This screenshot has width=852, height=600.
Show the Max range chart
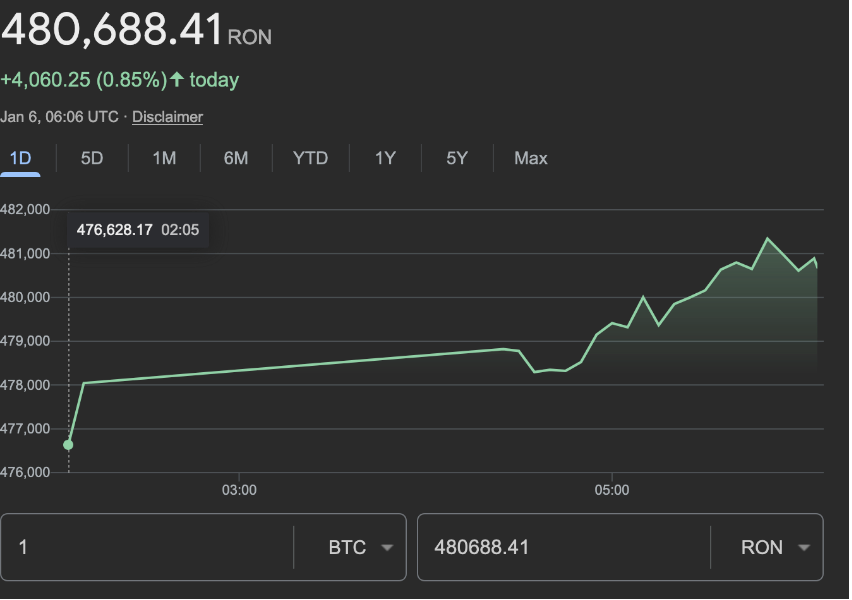click(530, 158)
